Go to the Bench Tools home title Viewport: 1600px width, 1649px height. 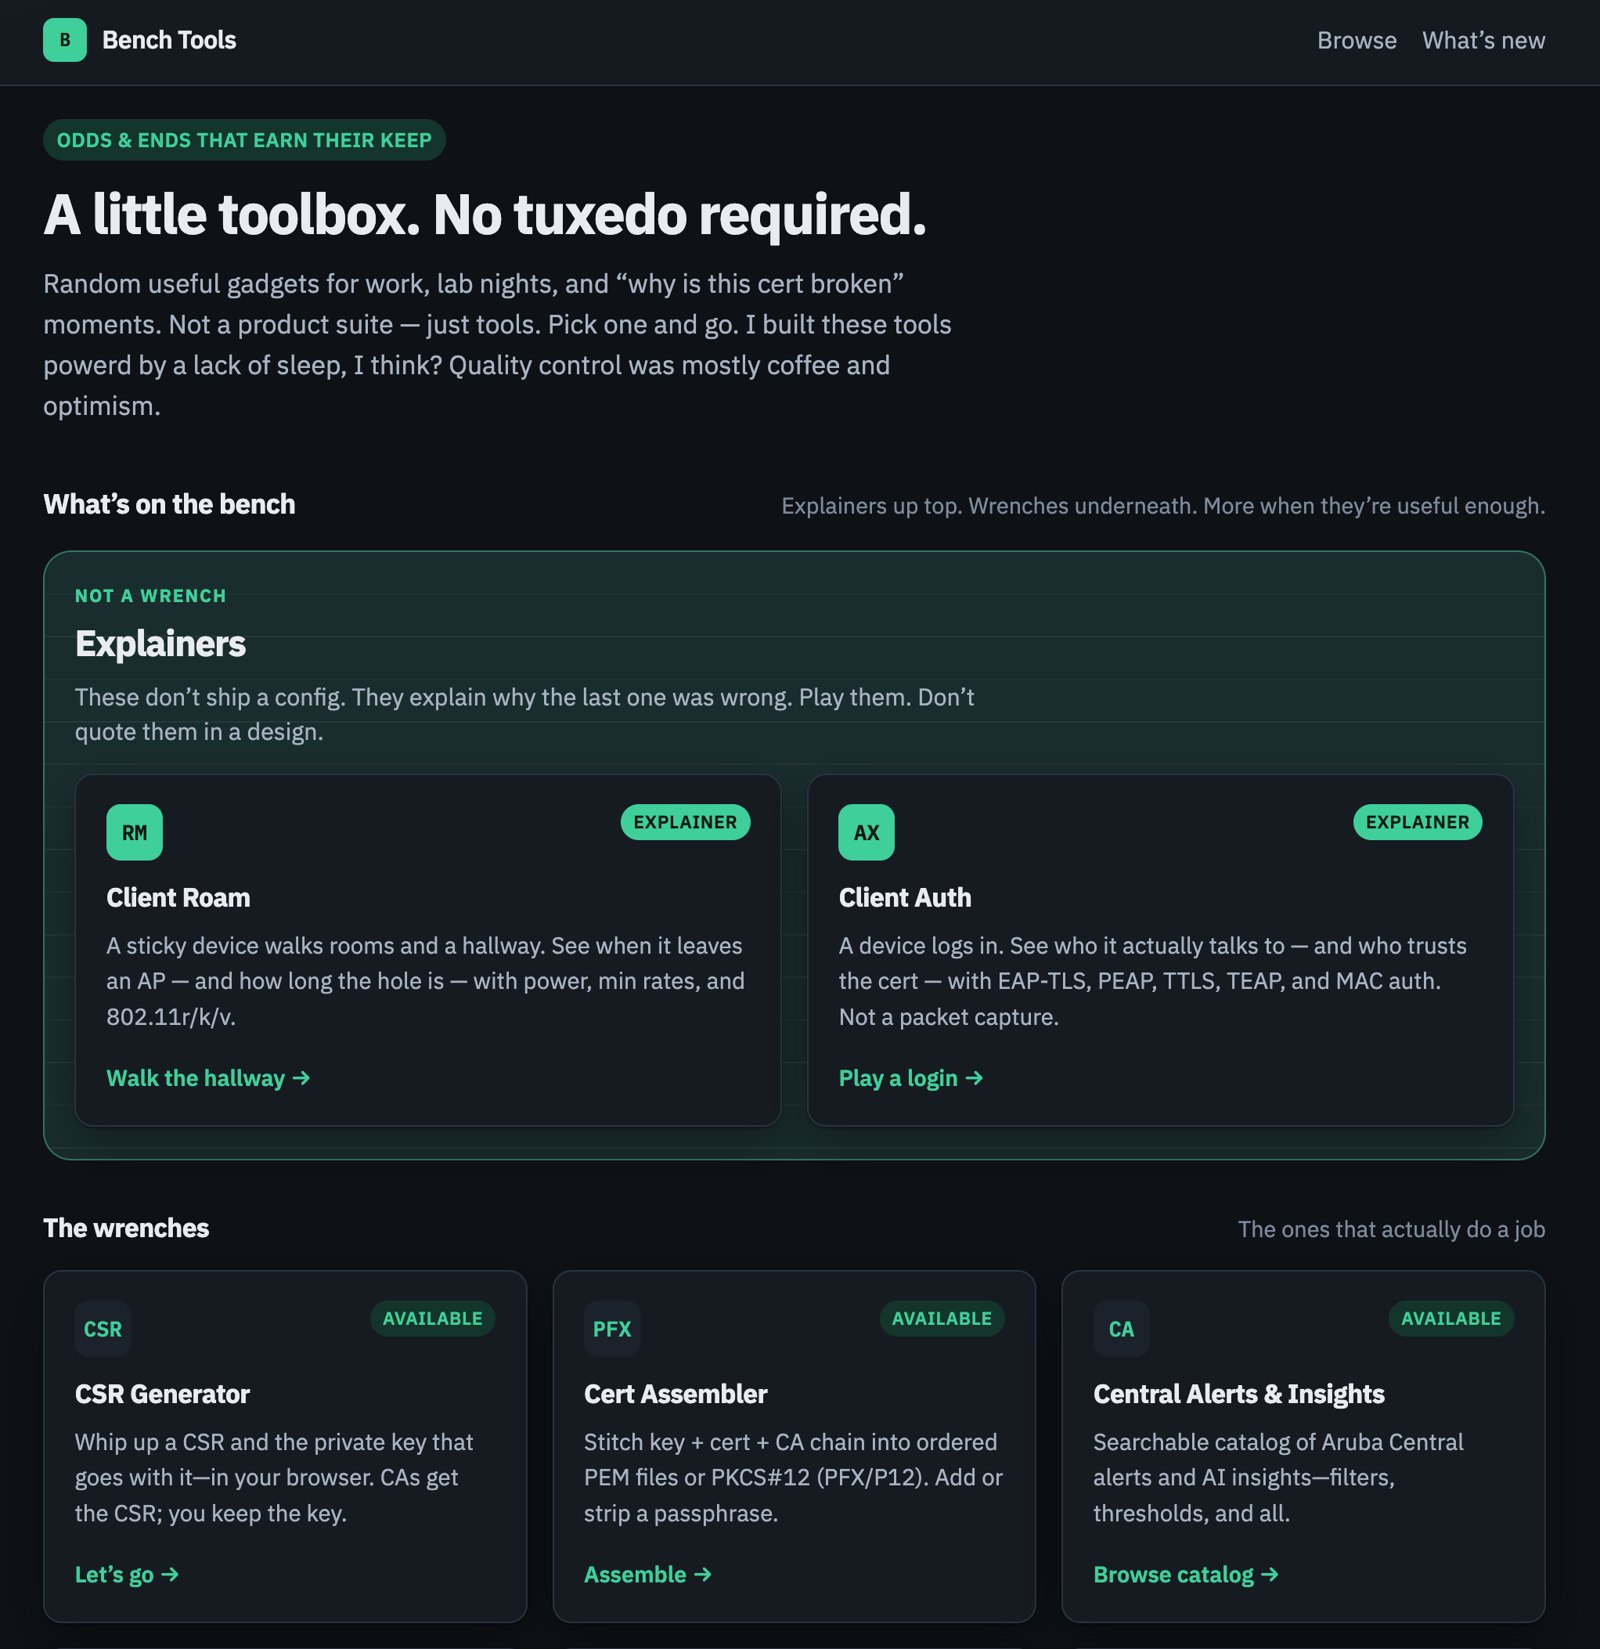tap(169, 40)
